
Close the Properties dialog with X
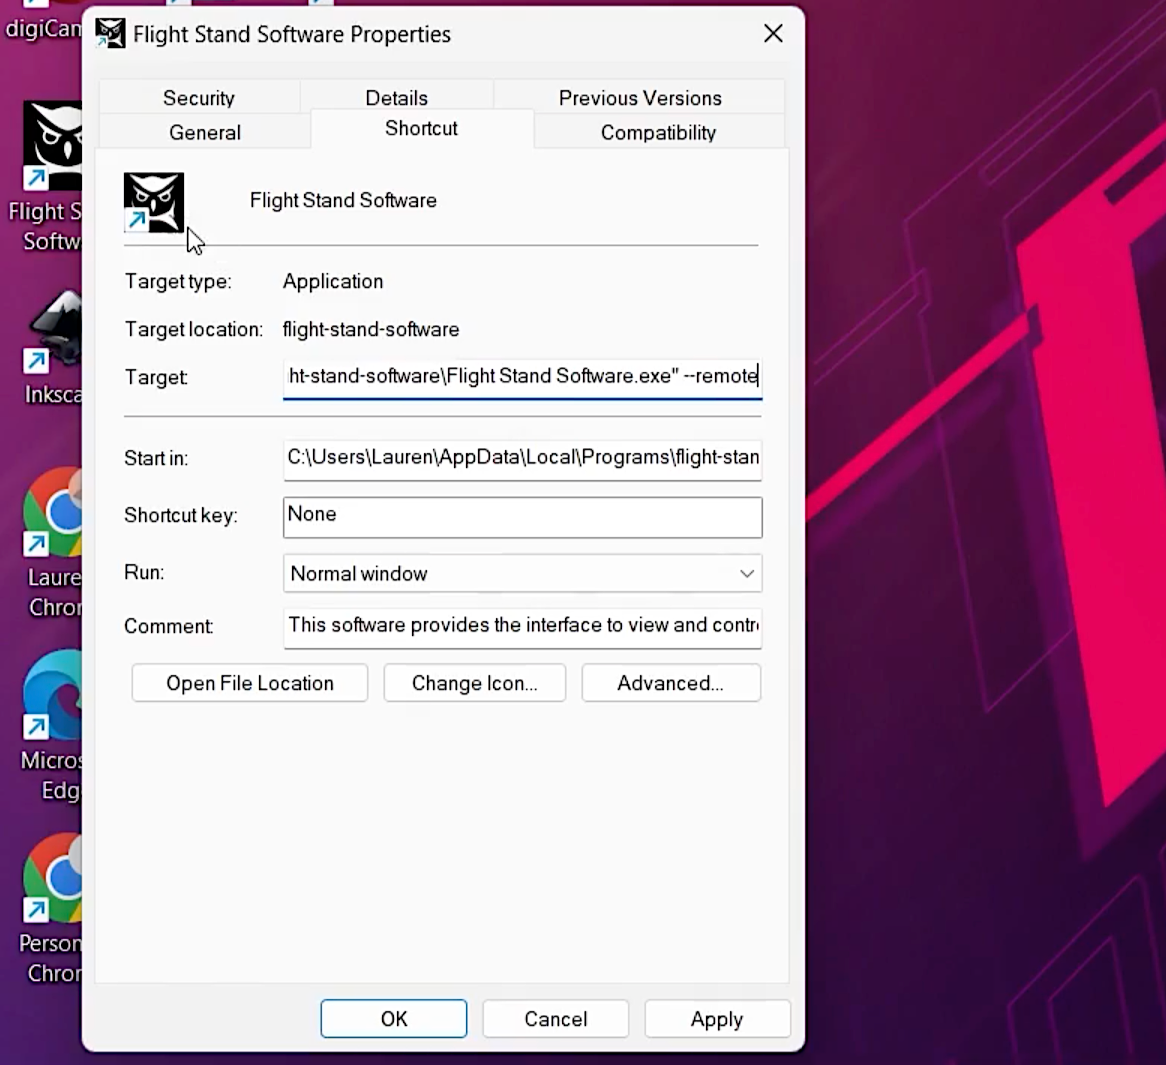[x=773, y=34]
